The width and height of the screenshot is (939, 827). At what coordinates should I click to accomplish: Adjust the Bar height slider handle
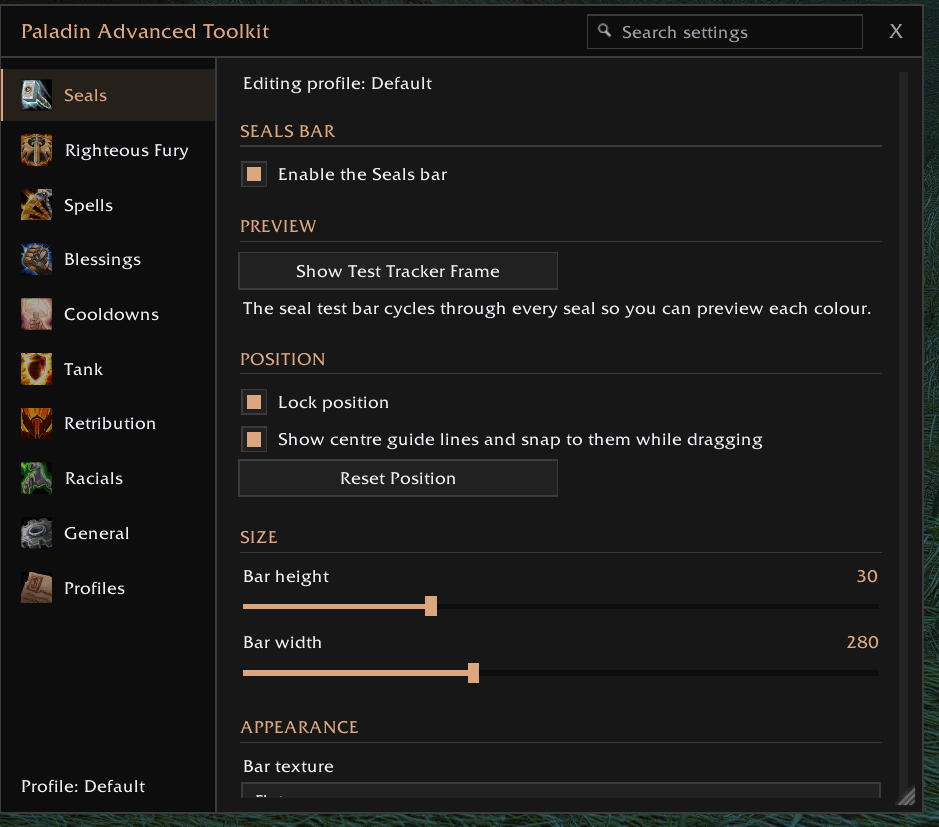431,606
